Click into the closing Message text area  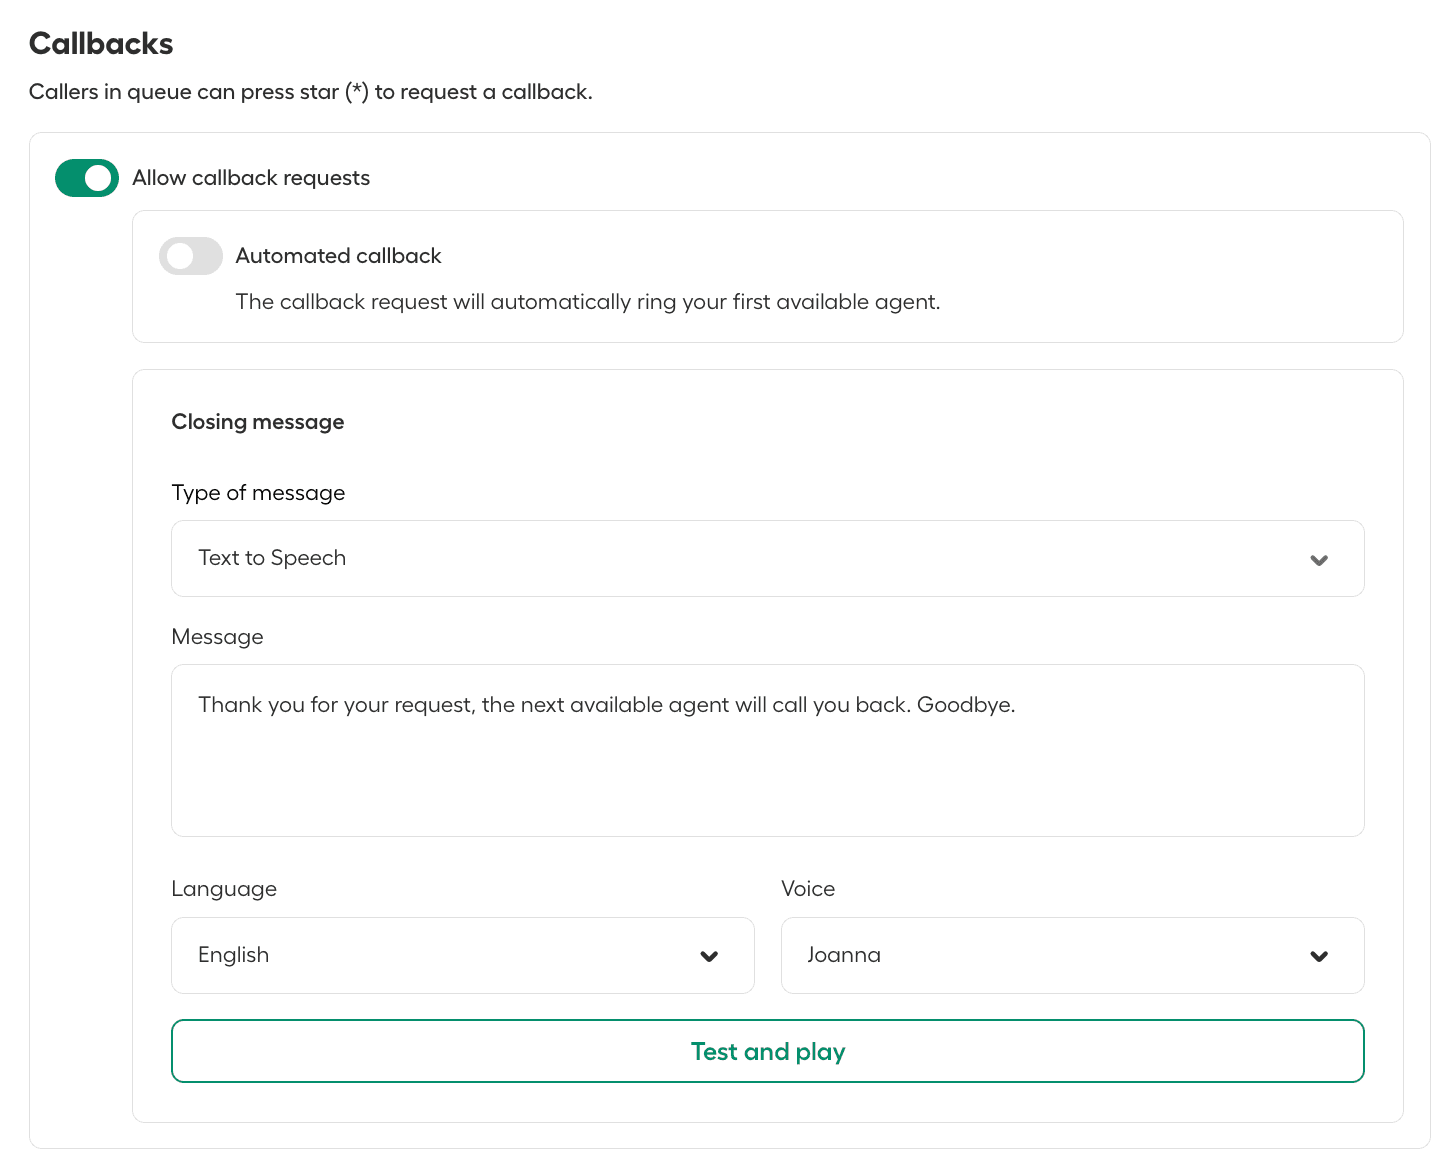pos(766,770)
